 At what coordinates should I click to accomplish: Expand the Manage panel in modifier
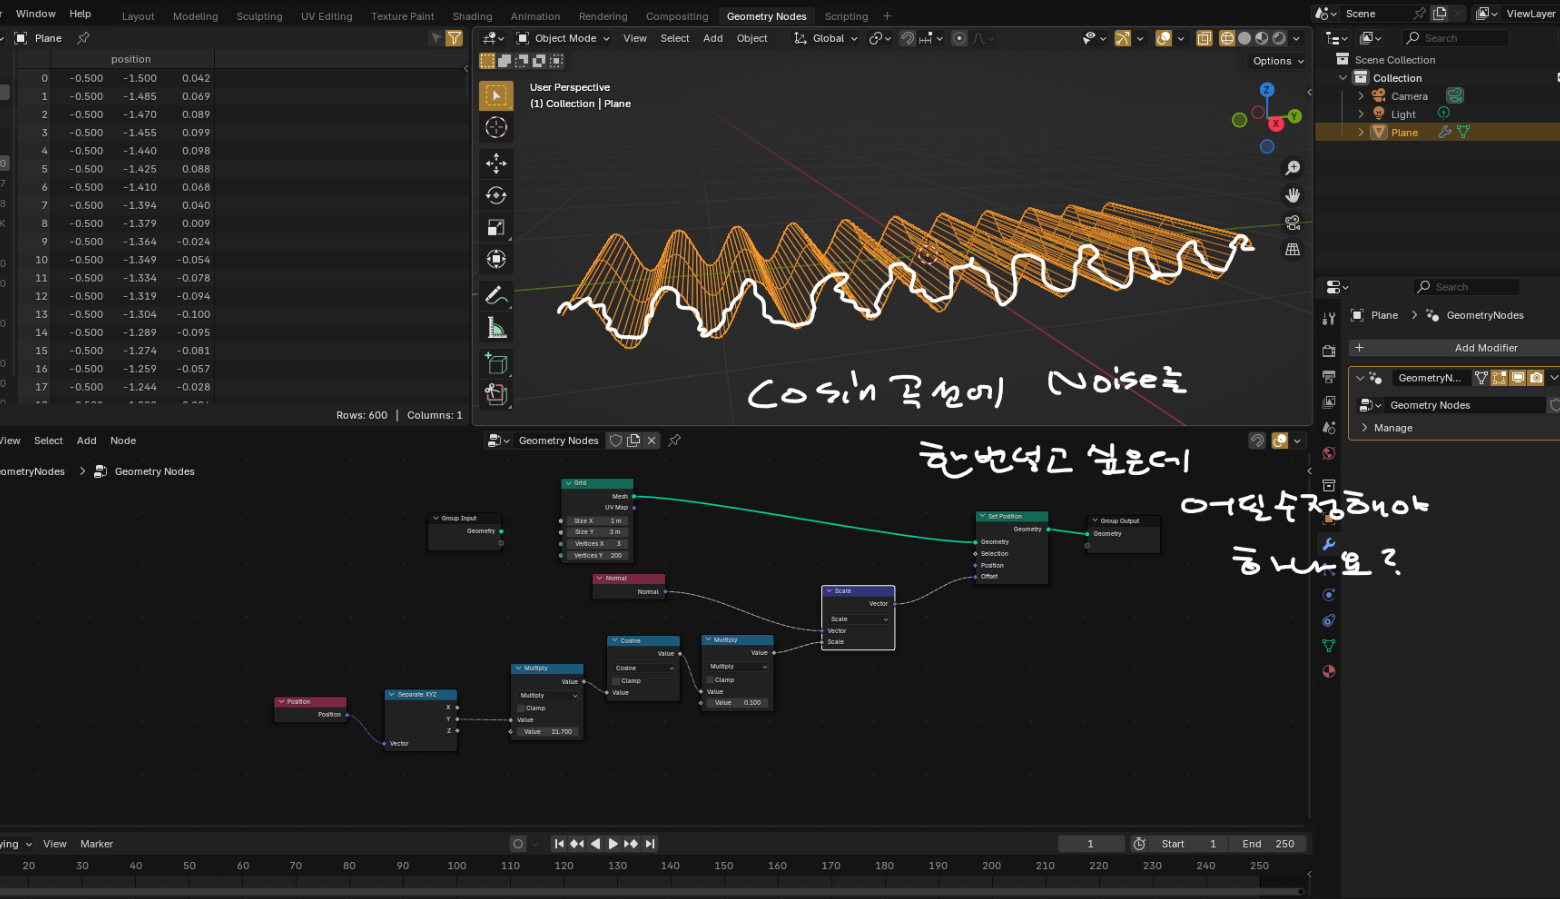(1365, 428)
